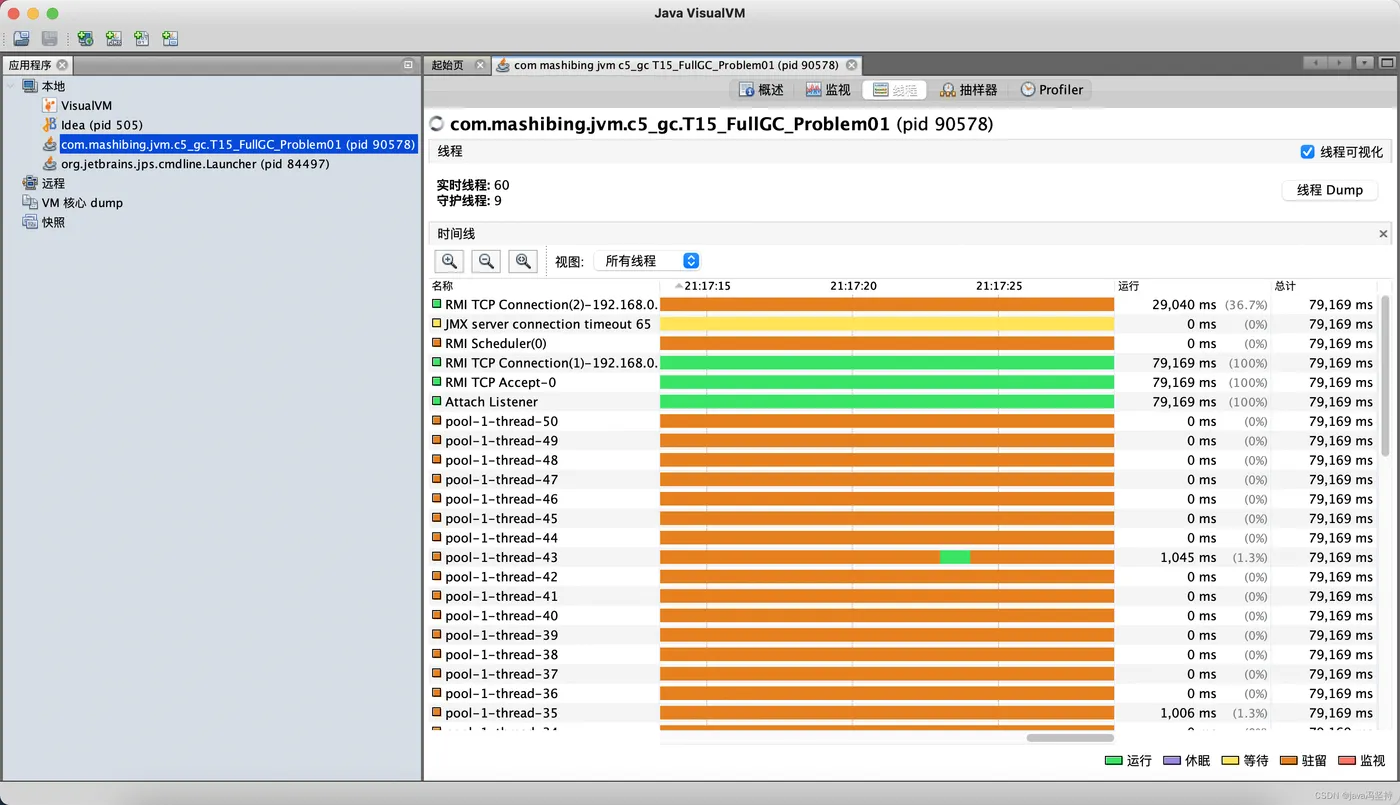Select the 线程 tab
Image resolution: width=1400 pixels, height=805 pixels.
pos(894,90)
